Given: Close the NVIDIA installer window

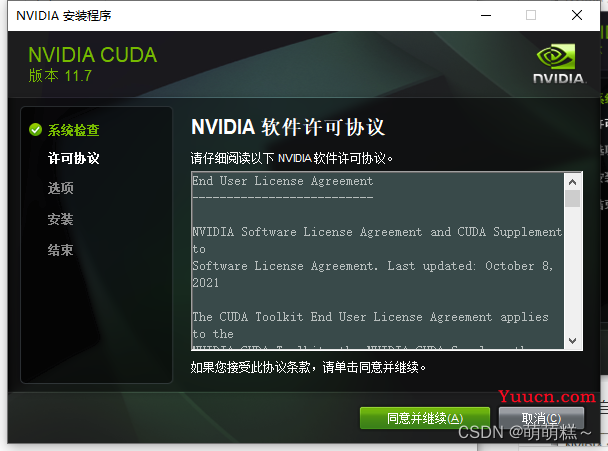Looking at the screenshot, I should tap(577, 15).
